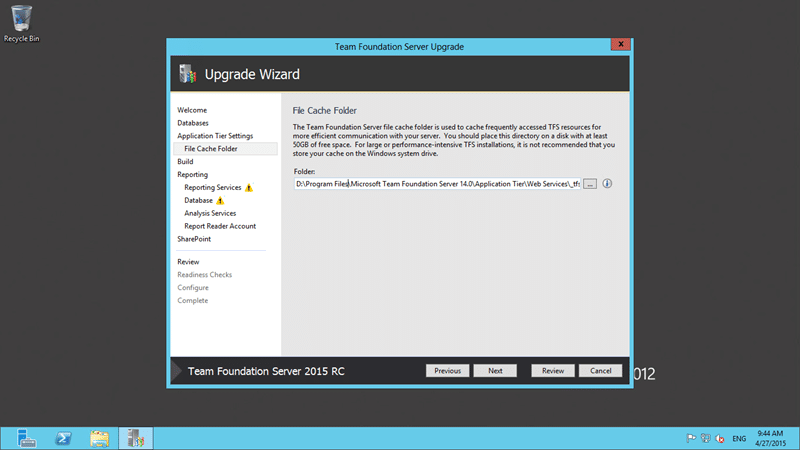Click the info icon beside Folder field
The width and height of the screenshot is (800, 450).
tap(607, 184)
